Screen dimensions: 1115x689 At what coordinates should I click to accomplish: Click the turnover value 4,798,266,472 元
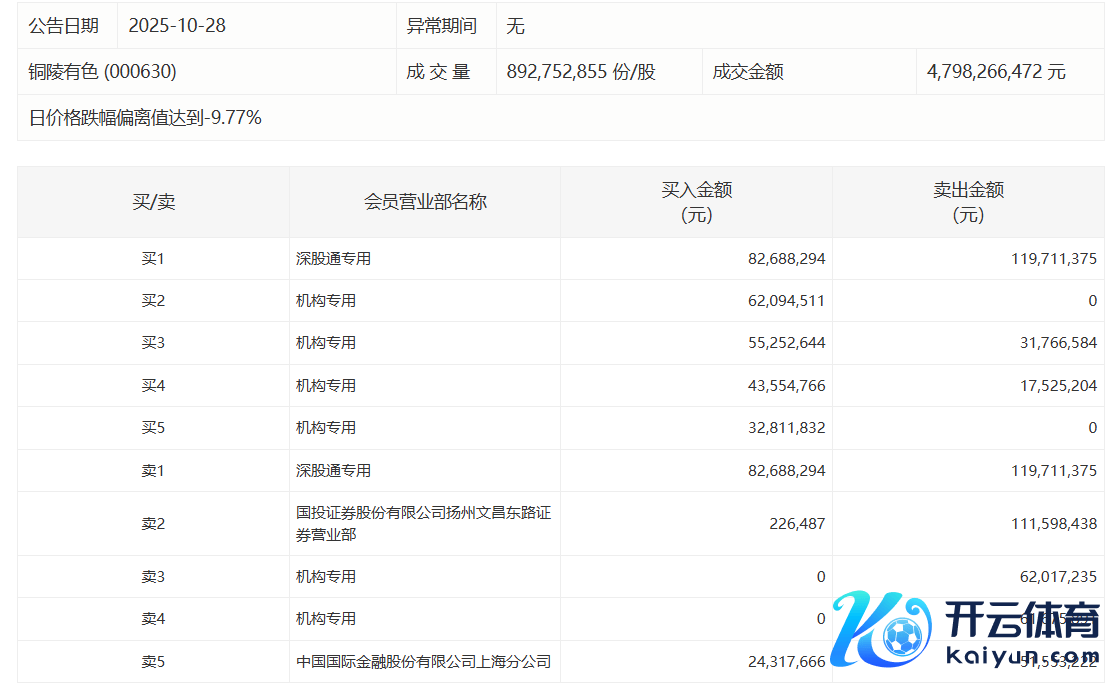[996, 72]
